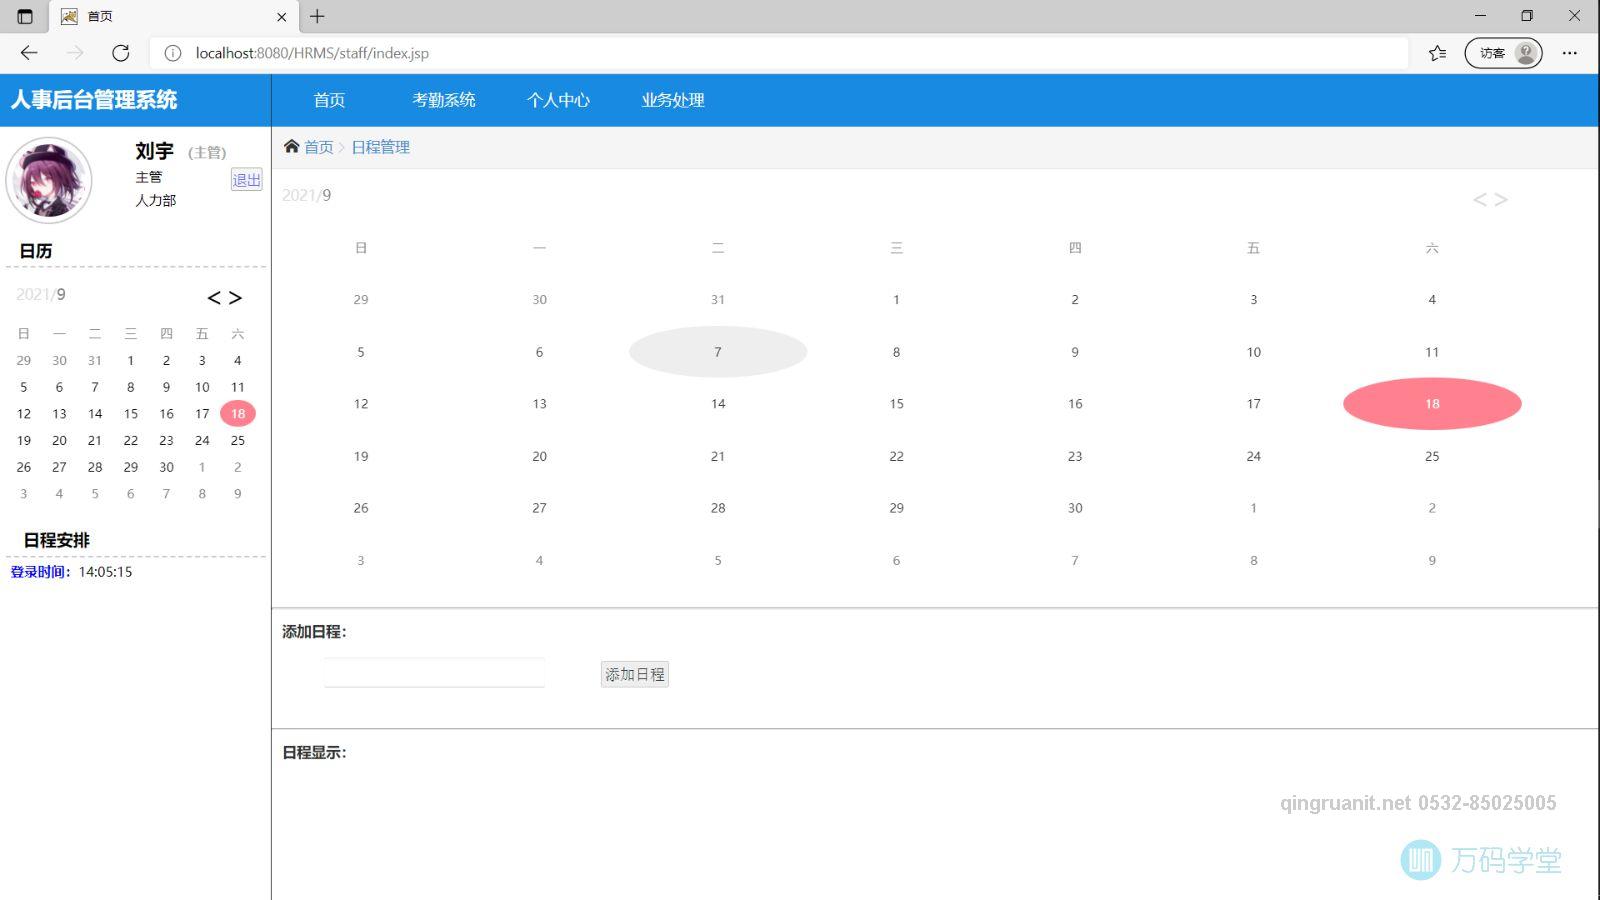Click the home icon in the breadcrumb bar
This screenshot has width=1600, height=900.
tap(290, 147)
